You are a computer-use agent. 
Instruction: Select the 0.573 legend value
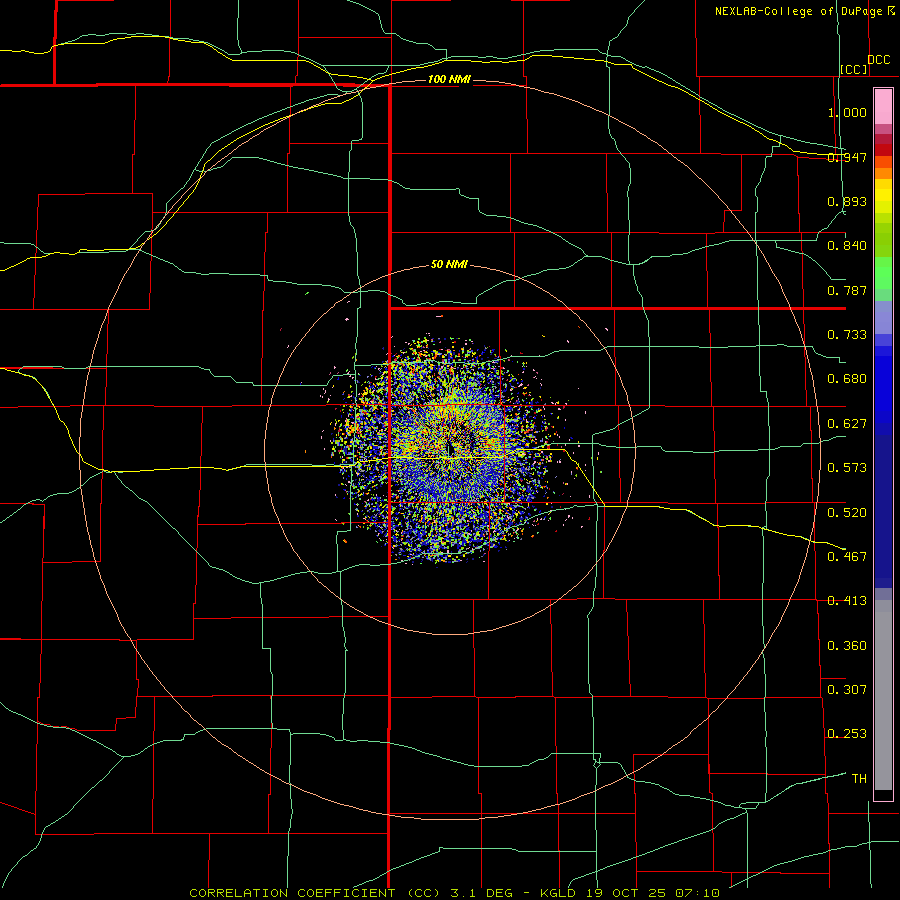[x=847, y=468]
